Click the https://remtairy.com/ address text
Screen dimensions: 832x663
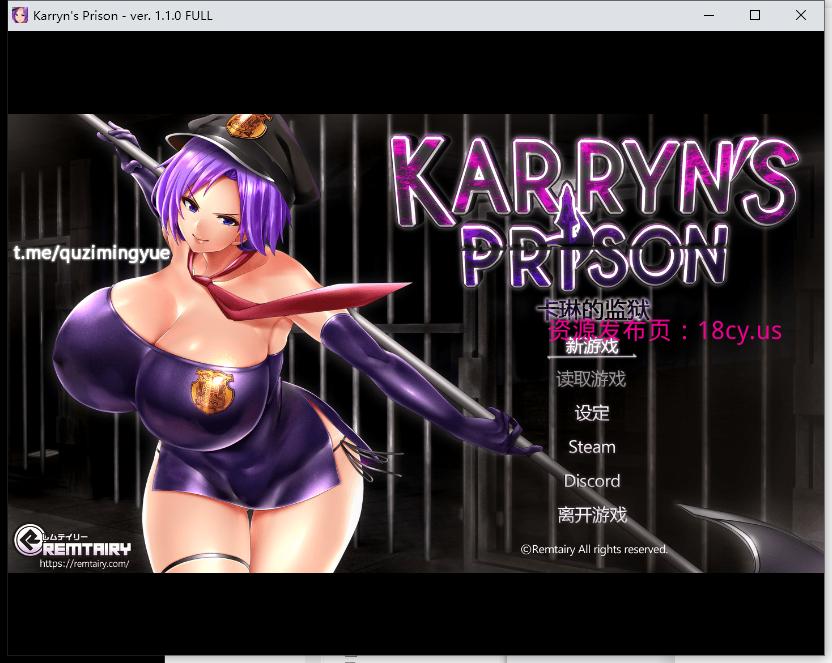click(x=84, y=564)
